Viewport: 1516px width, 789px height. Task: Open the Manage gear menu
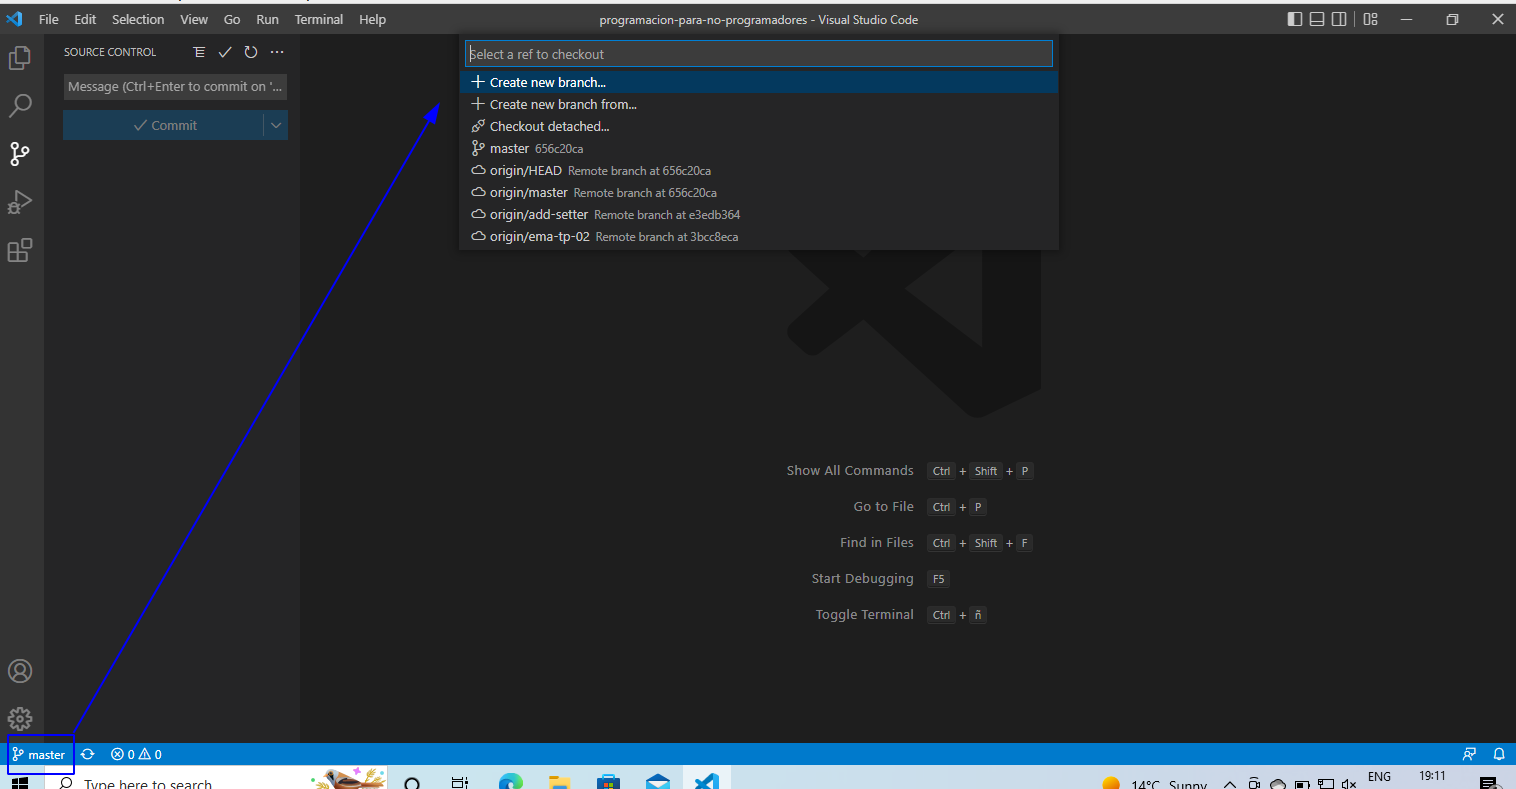pos(20,719)
